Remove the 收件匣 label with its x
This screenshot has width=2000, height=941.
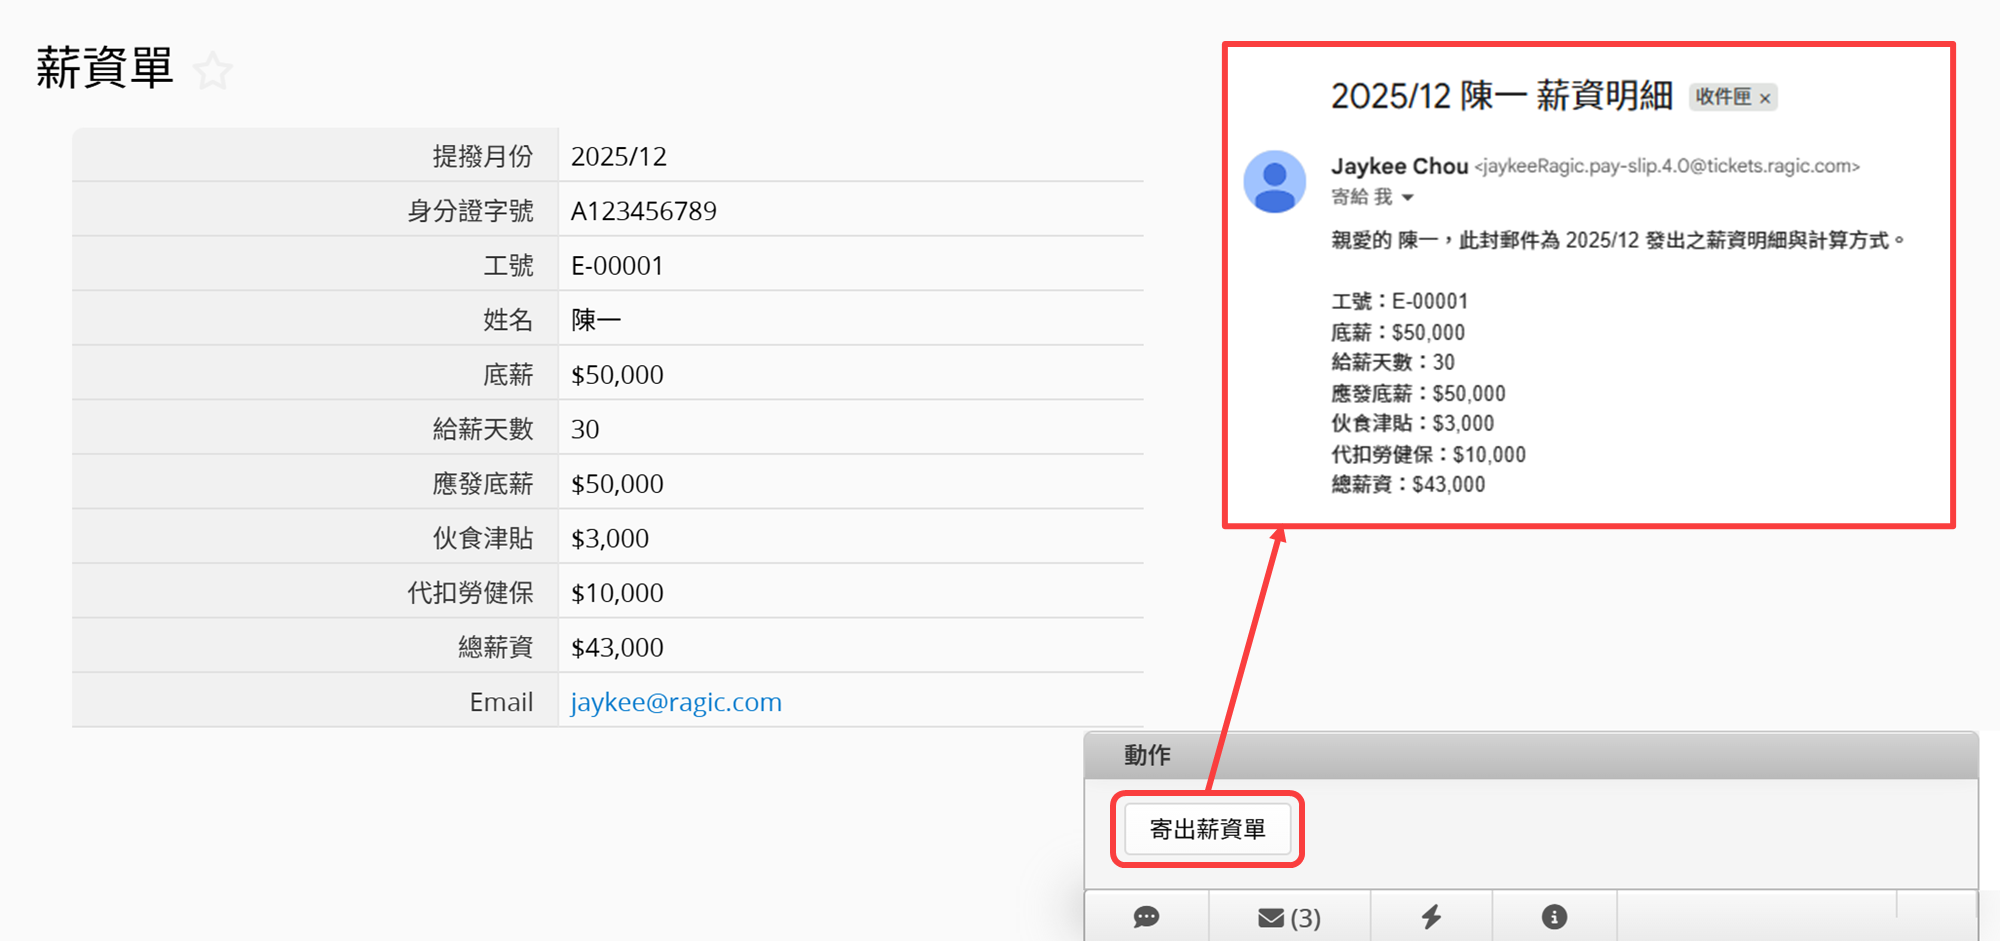1765,98
